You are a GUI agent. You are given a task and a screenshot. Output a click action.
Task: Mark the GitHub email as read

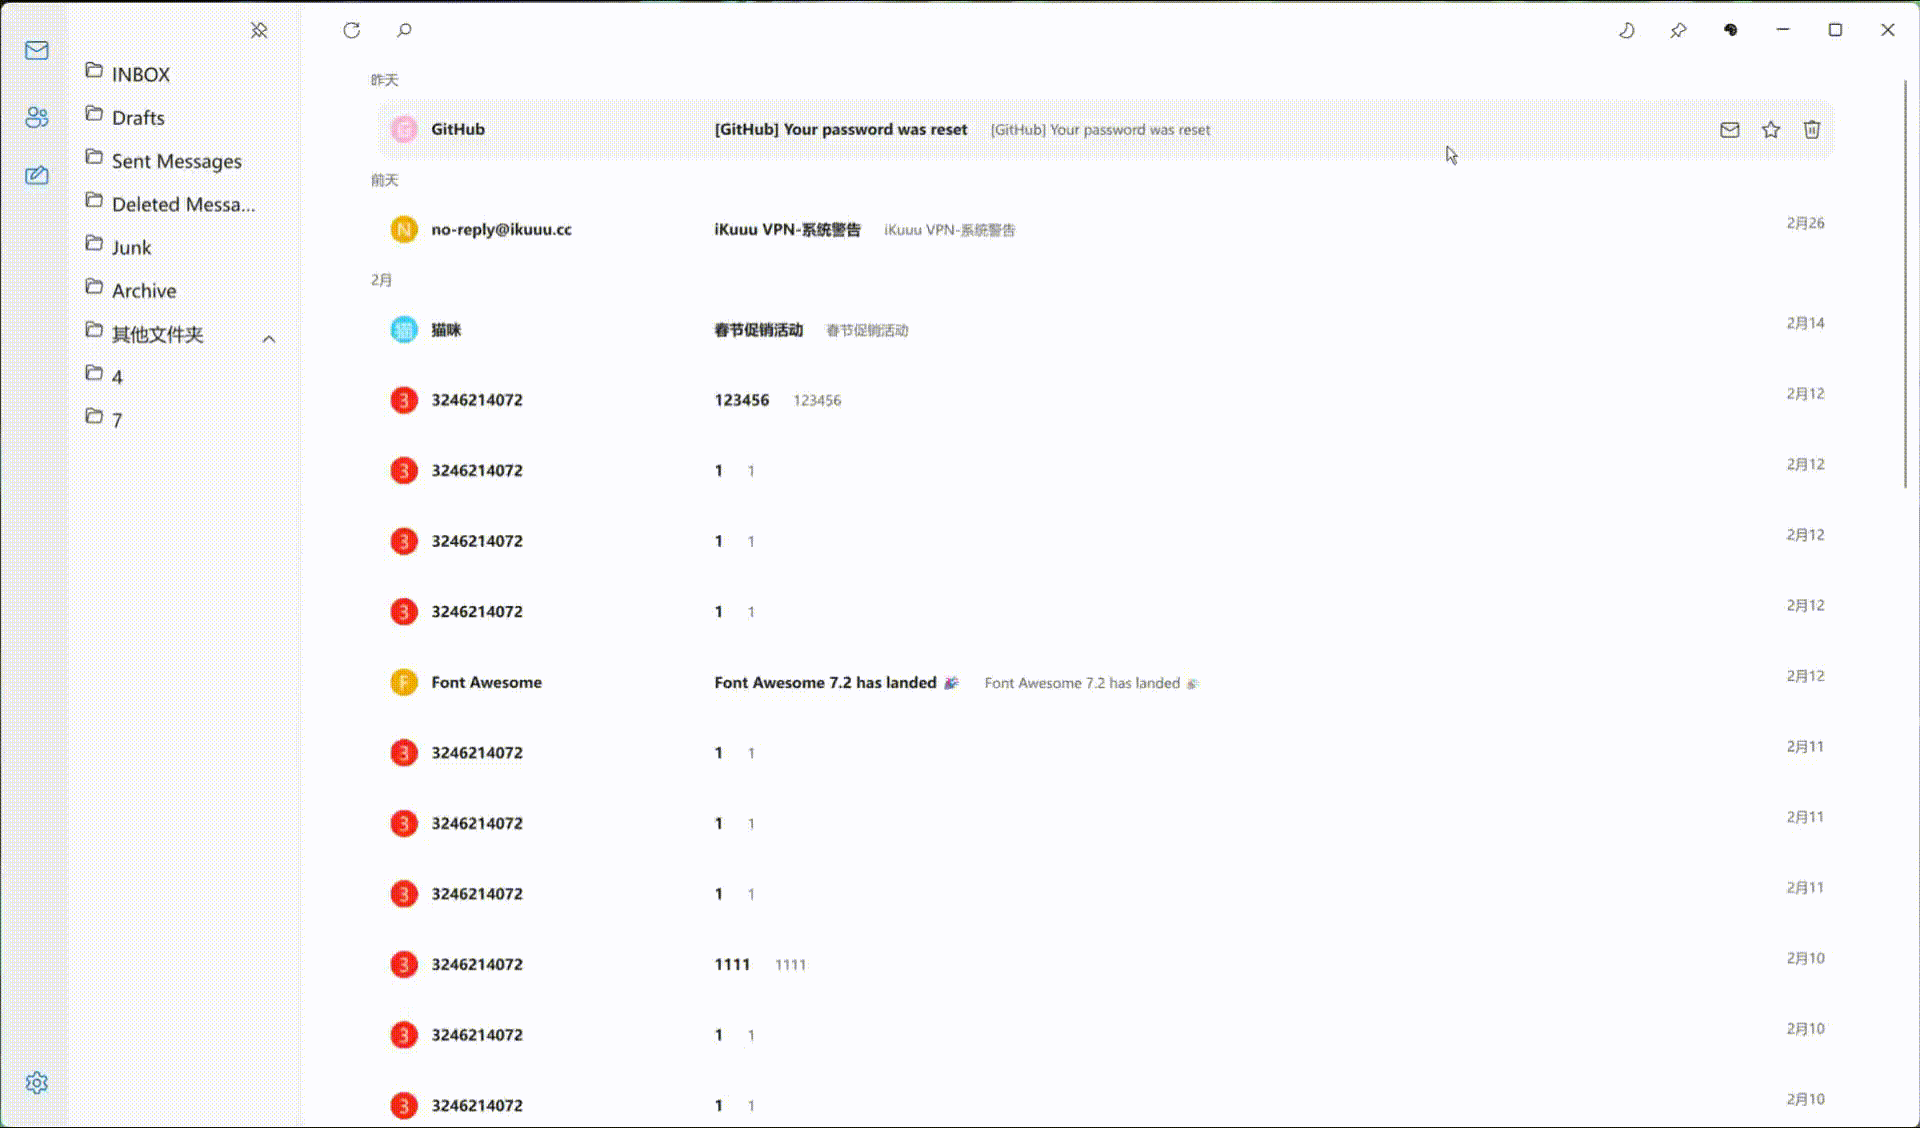tap(1729, 130)
